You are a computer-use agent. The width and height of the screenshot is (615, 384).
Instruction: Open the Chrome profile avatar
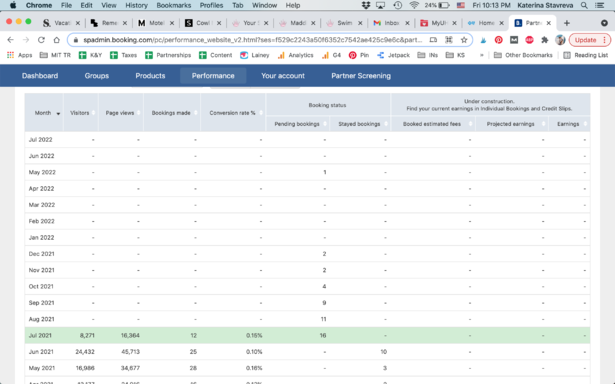coord(560,40)
